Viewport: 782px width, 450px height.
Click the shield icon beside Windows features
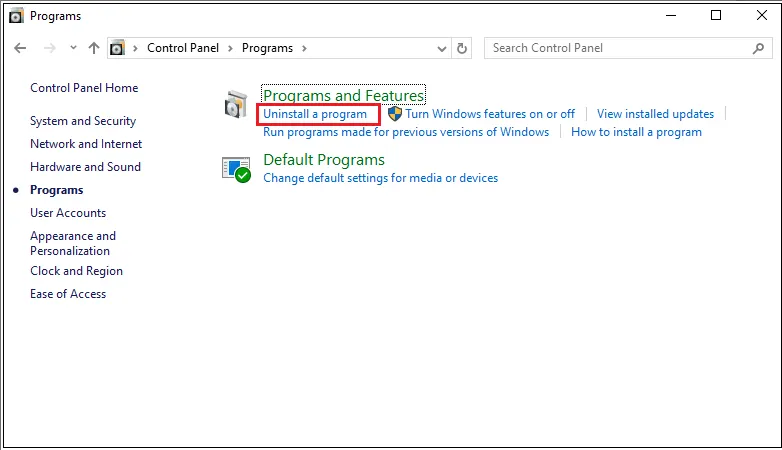[394, 114]
